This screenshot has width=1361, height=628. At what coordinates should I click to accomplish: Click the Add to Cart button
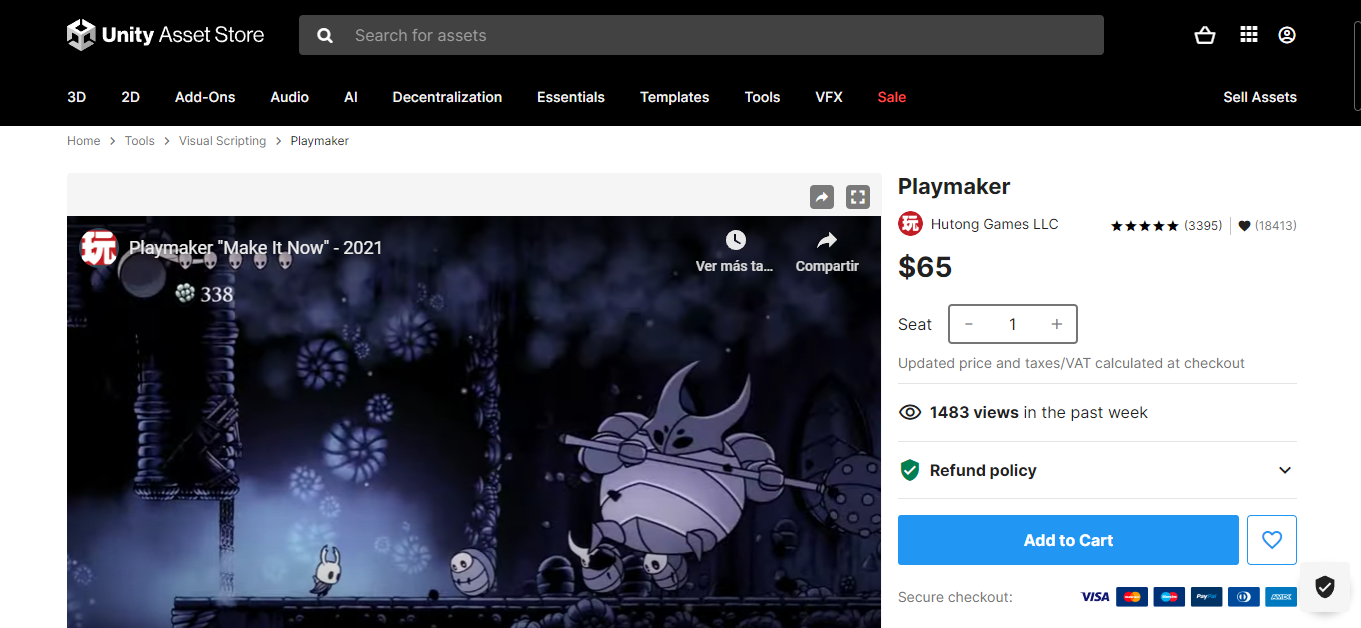point(1068,540)
